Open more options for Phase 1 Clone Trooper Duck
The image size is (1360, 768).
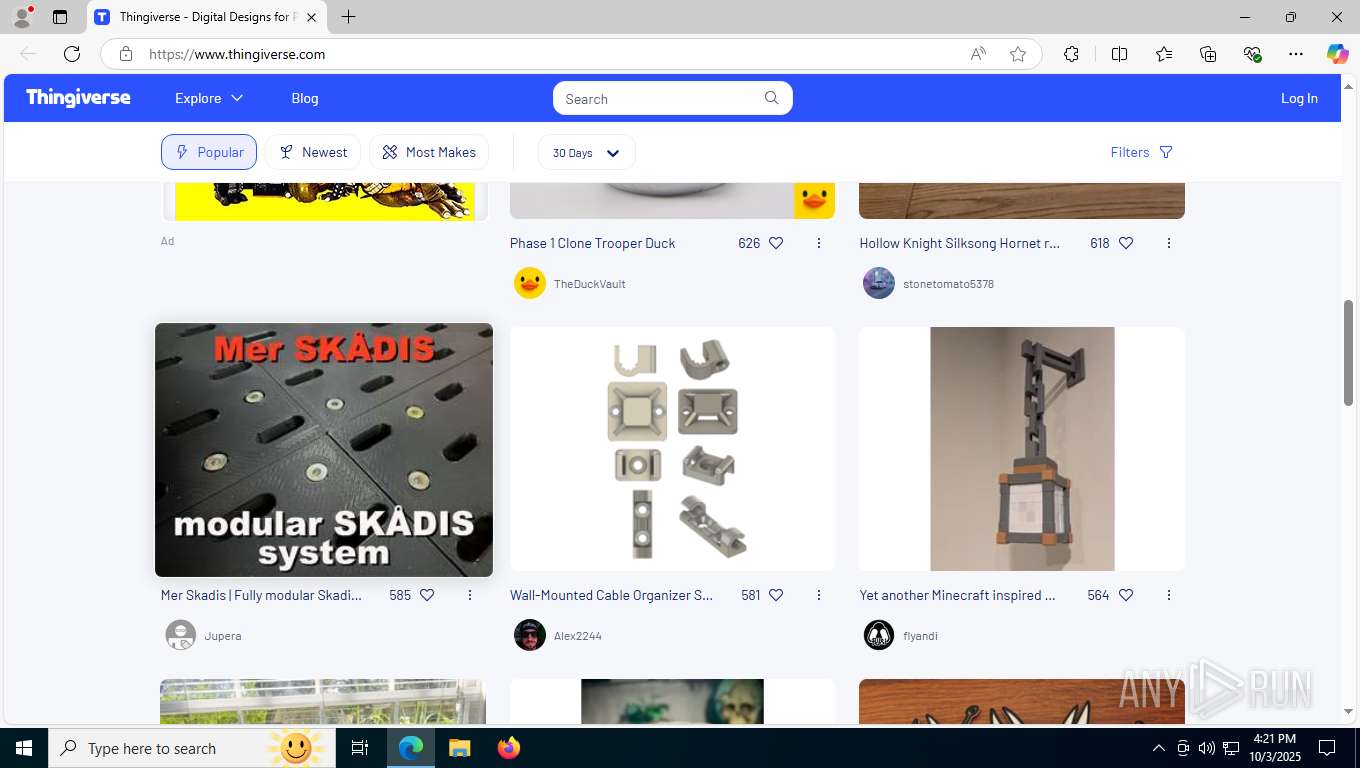[x=819, y=243]
